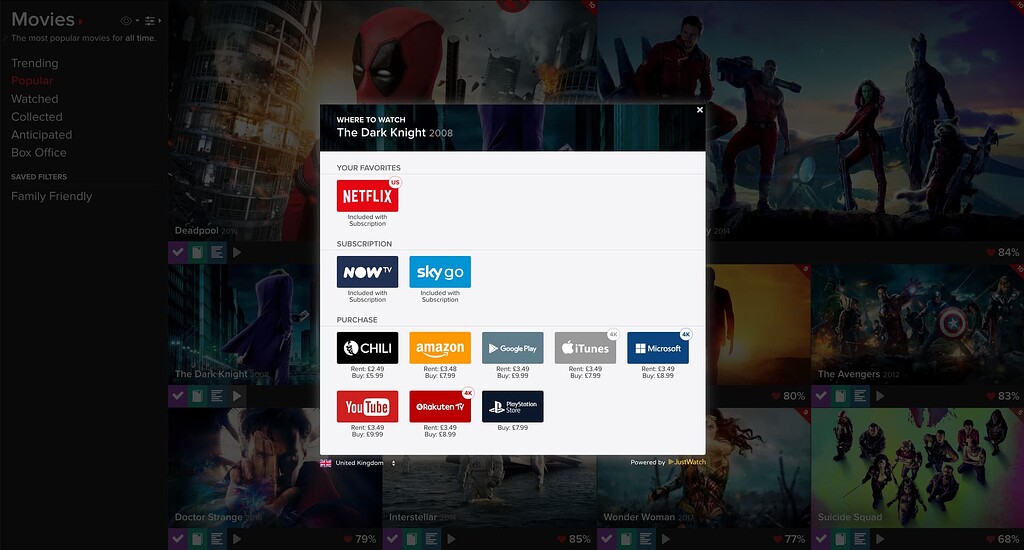The image size is (1024, 550).
Task: Toggle the watched checkmark under The Avengers
Action: pos(821,396)
